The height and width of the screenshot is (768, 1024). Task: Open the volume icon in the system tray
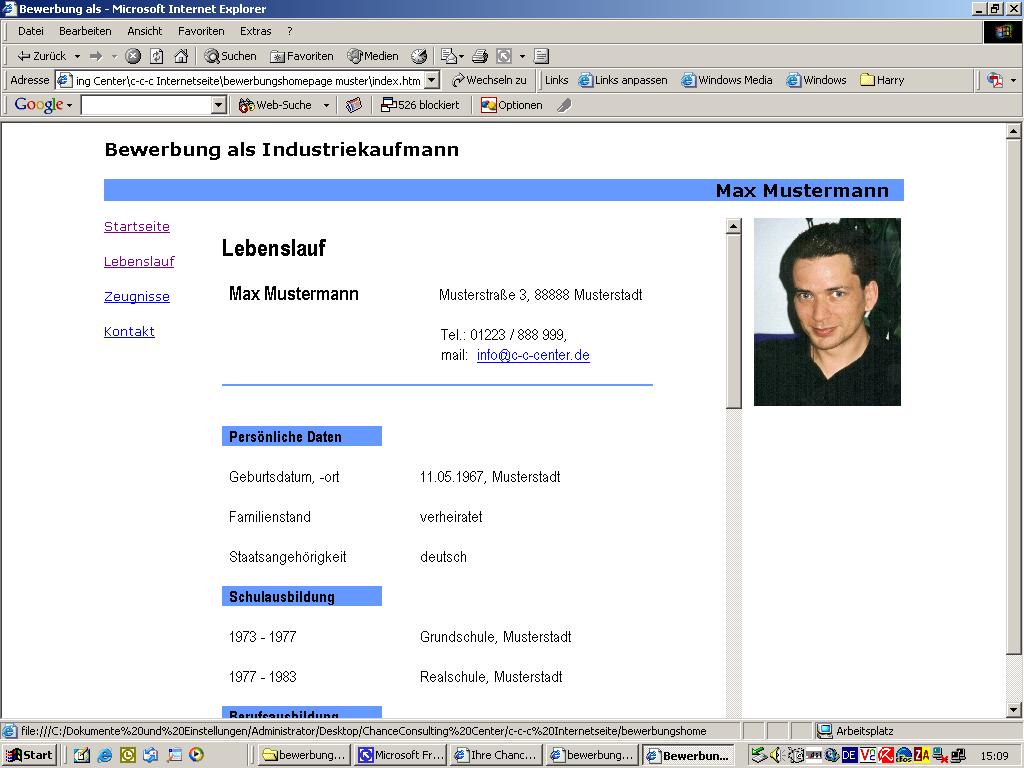pos(776,755)
